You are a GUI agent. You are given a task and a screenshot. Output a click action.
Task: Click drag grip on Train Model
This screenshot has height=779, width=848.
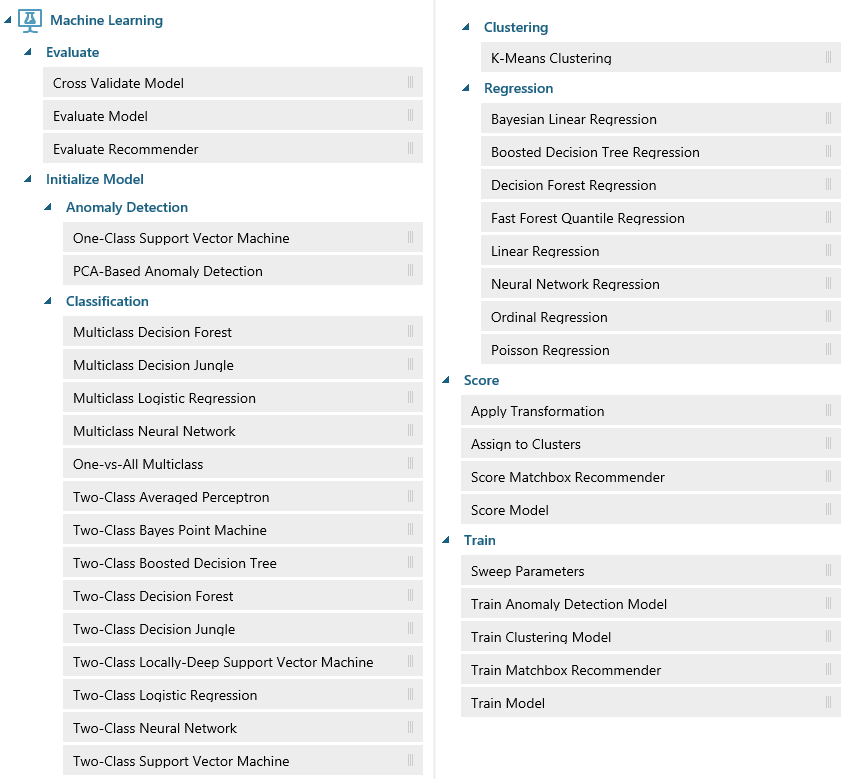coord(828,703)
